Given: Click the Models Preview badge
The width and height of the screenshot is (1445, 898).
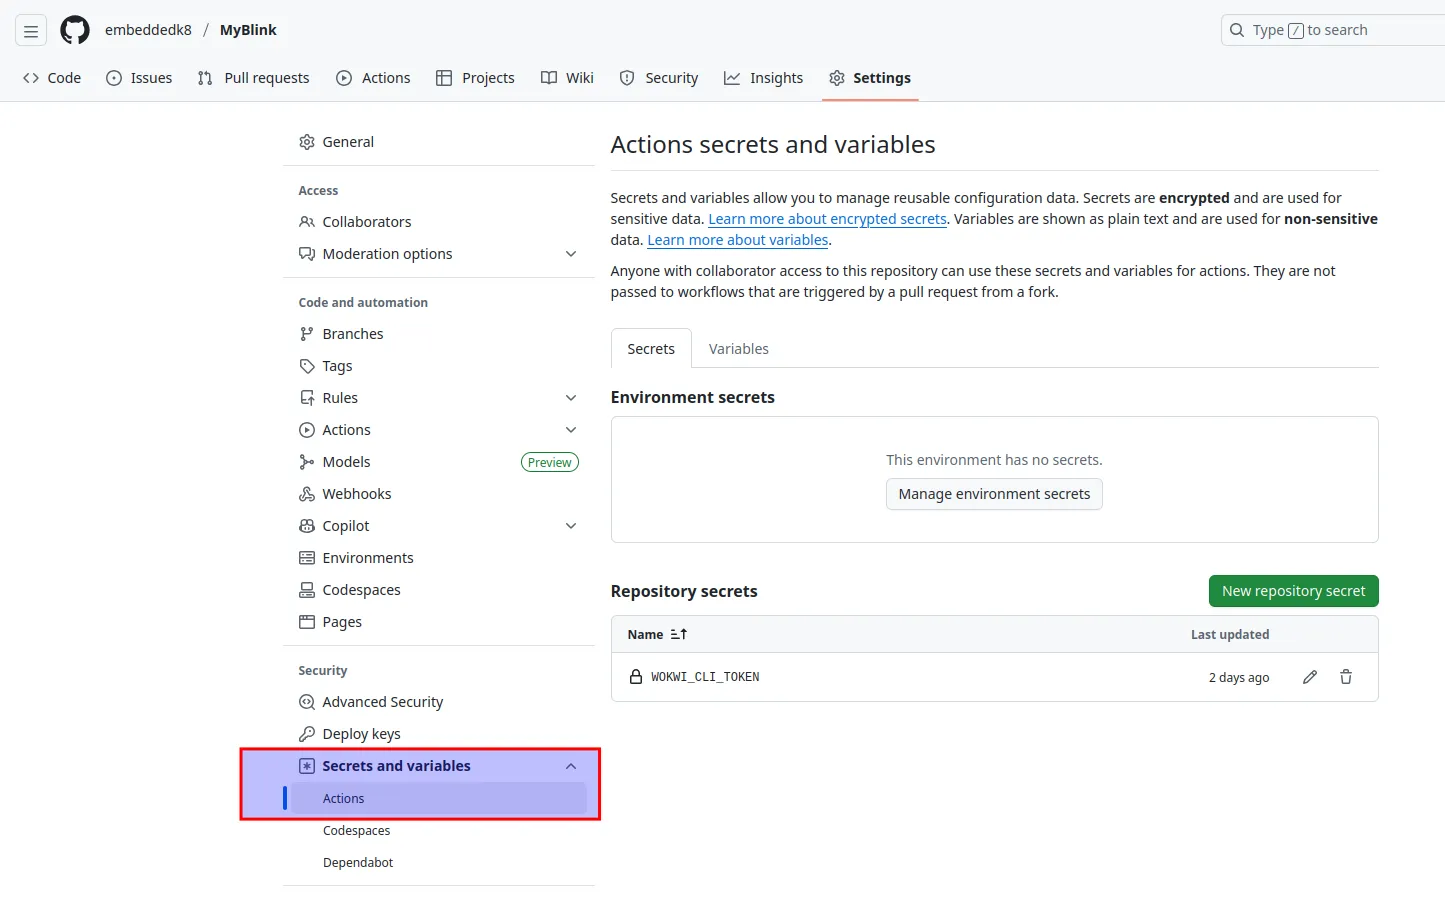Looking at the screenshot, I should (549, 461).
